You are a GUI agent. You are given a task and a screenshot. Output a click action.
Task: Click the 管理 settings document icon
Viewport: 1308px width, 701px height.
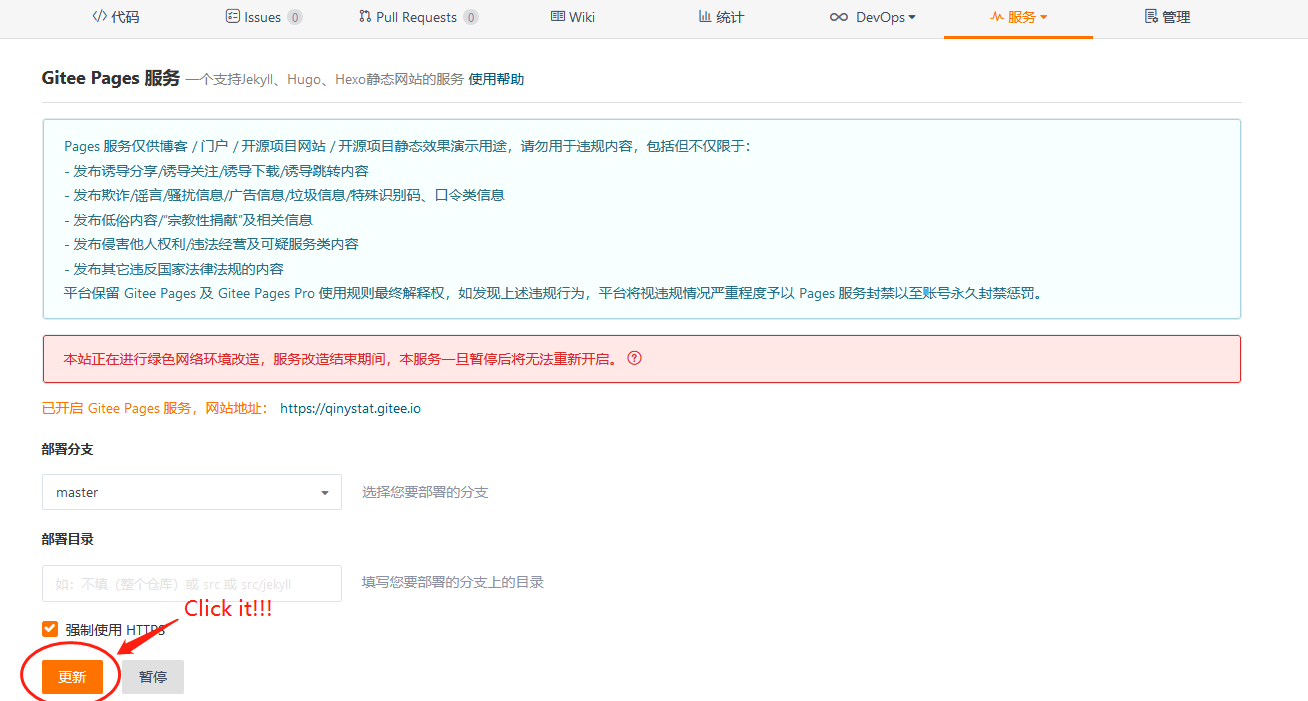(1151, 17)
